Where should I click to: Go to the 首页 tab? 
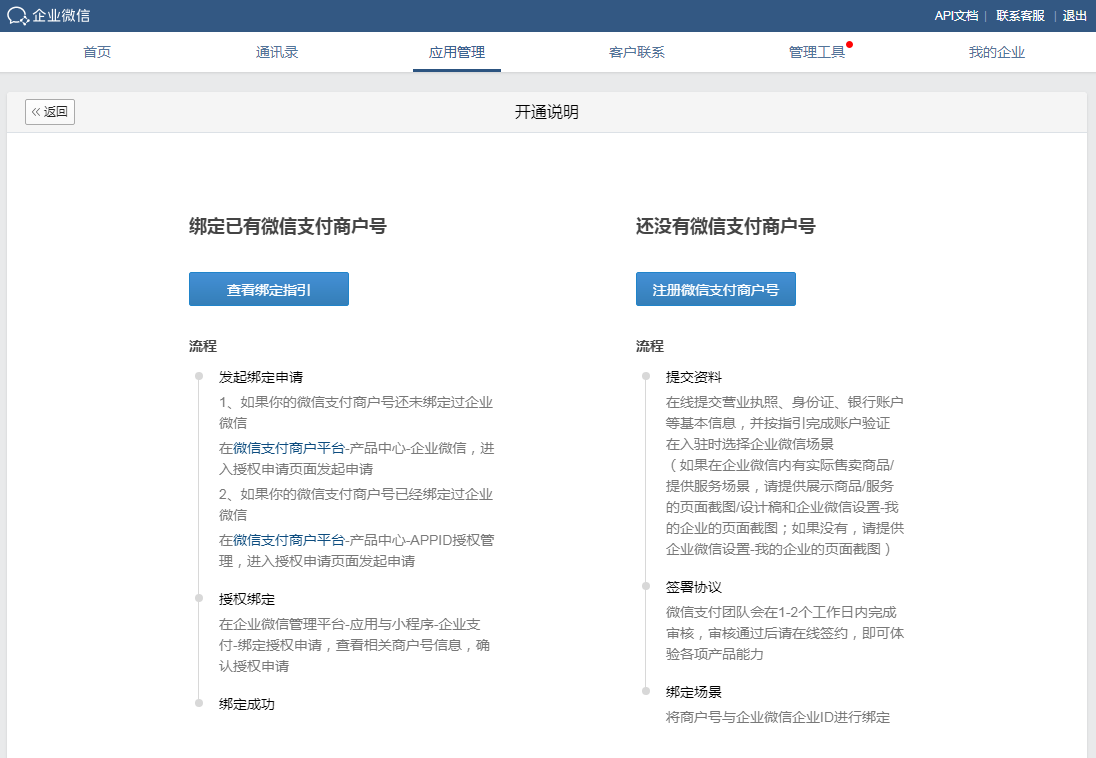click(96, 52)
